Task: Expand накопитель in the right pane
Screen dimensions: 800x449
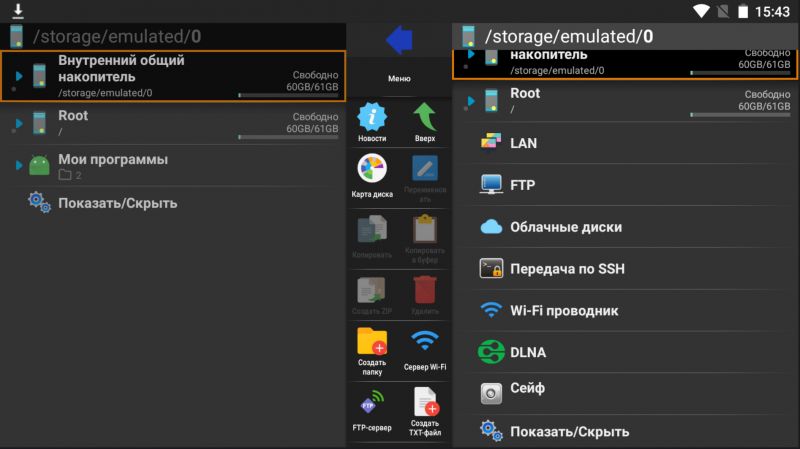Action: [x=471, y=54]
